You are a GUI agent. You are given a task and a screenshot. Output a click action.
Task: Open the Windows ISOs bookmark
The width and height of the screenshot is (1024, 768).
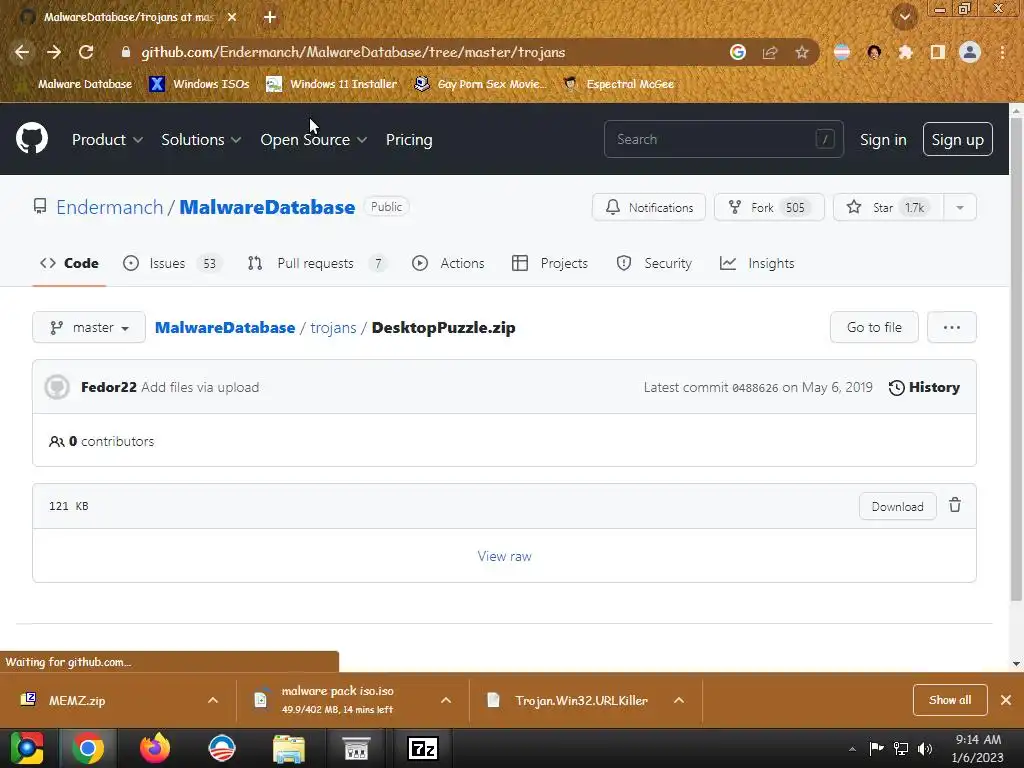tap(199, 84)
